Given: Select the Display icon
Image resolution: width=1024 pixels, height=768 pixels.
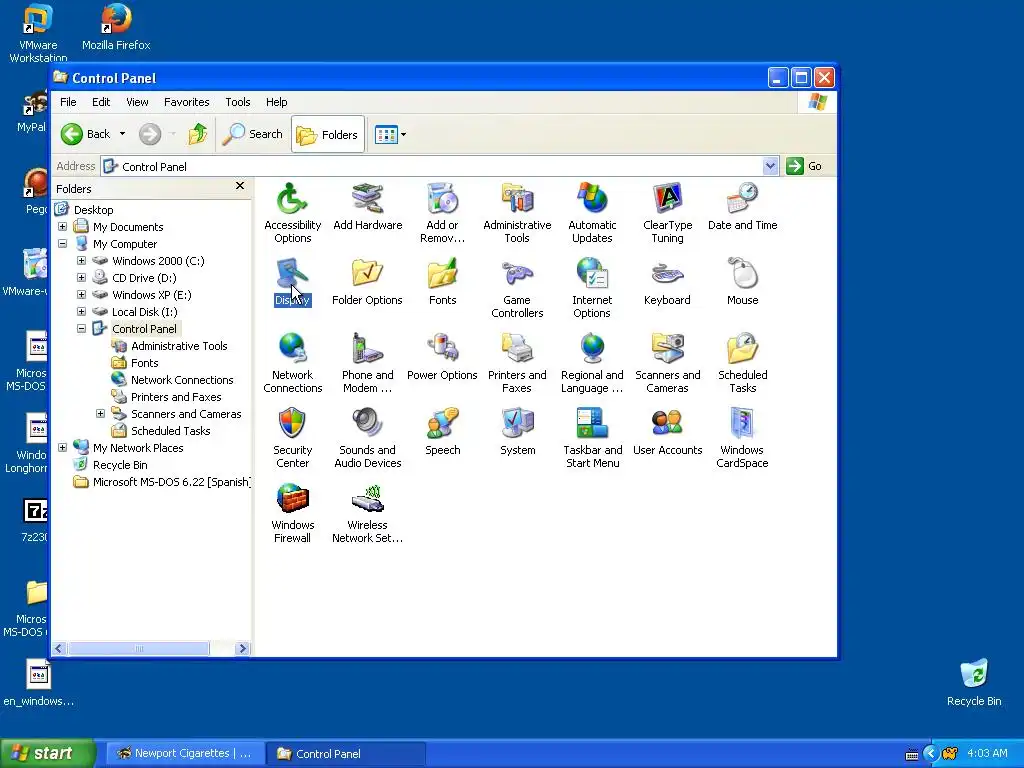Looking at the screenshot, I should tap(292, 281).
